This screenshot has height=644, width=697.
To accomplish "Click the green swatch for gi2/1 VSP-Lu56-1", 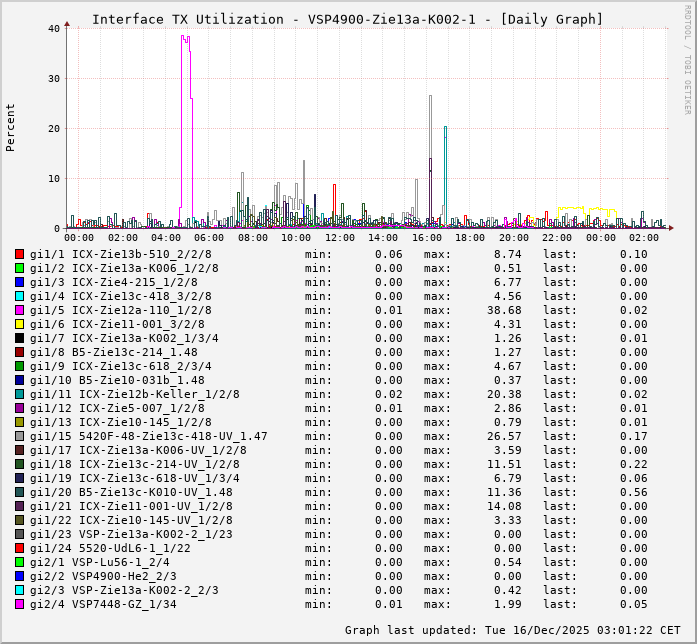I will (x=19, y=563).
